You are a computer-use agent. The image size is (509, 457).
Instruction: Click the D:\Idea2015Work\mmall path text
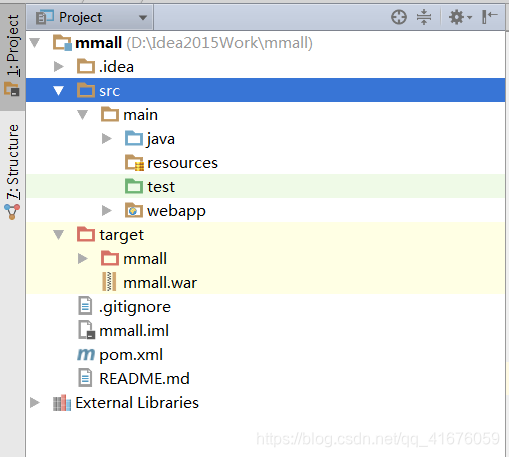(219, 43)
